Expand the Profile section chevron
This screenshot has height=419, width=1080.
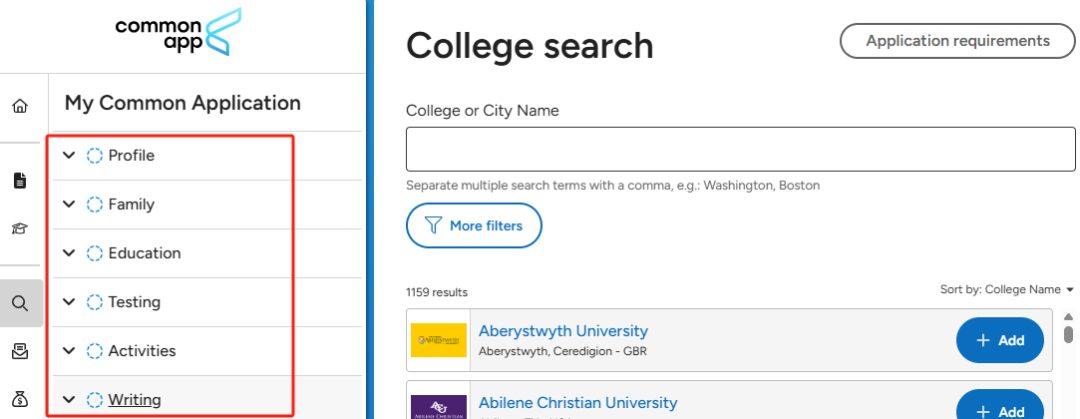(69, 156)
